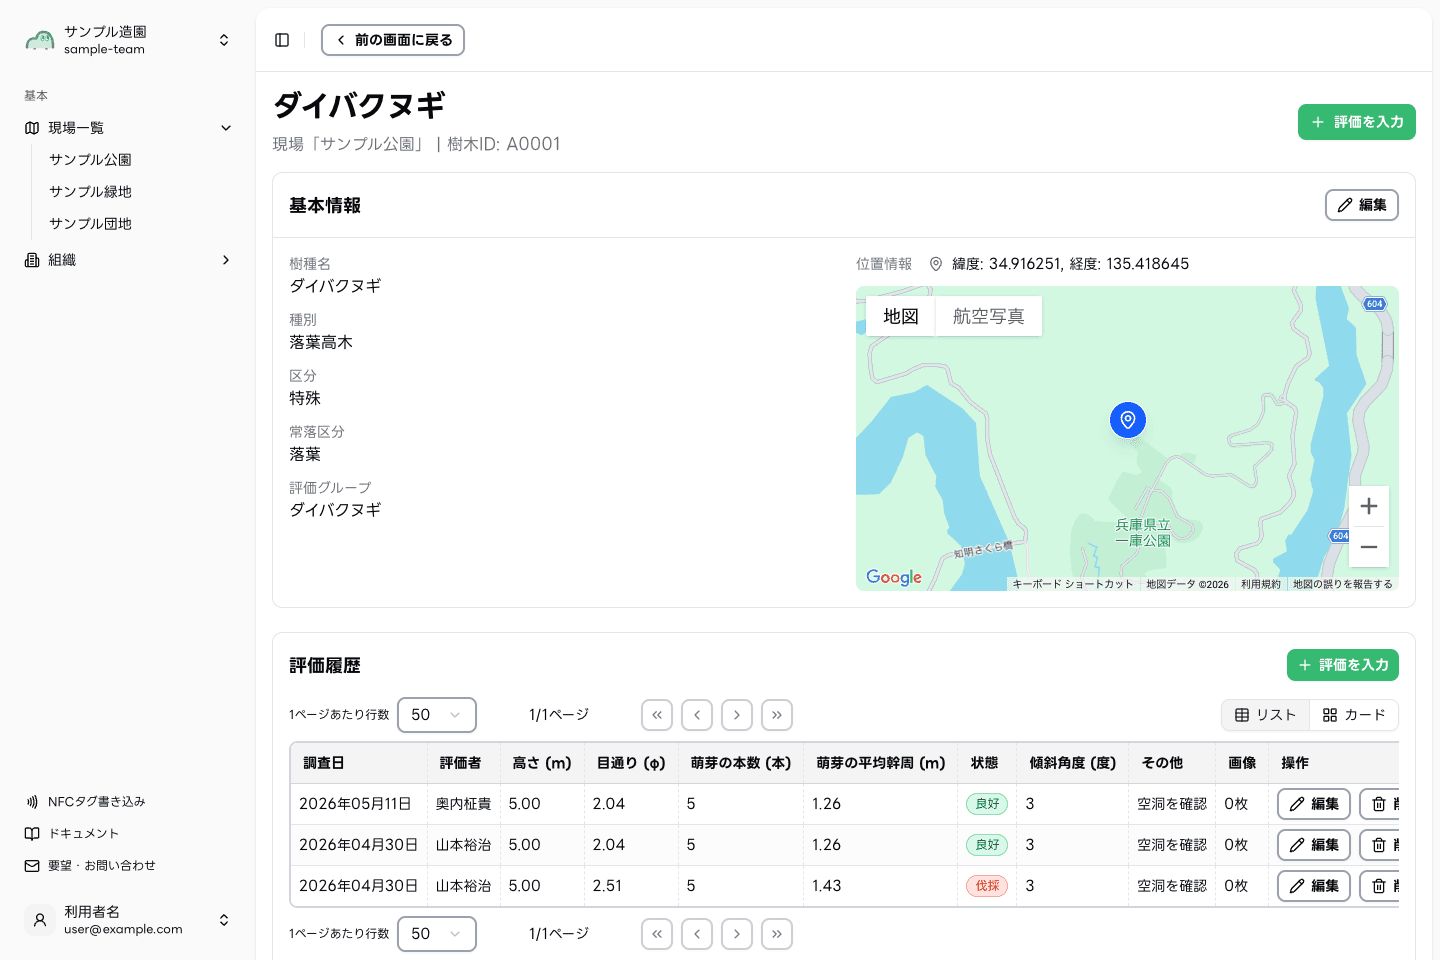The width and height of the screenshot is (1440, 960).
Task: Click the NFC wave icon
Action: (32, 802)
